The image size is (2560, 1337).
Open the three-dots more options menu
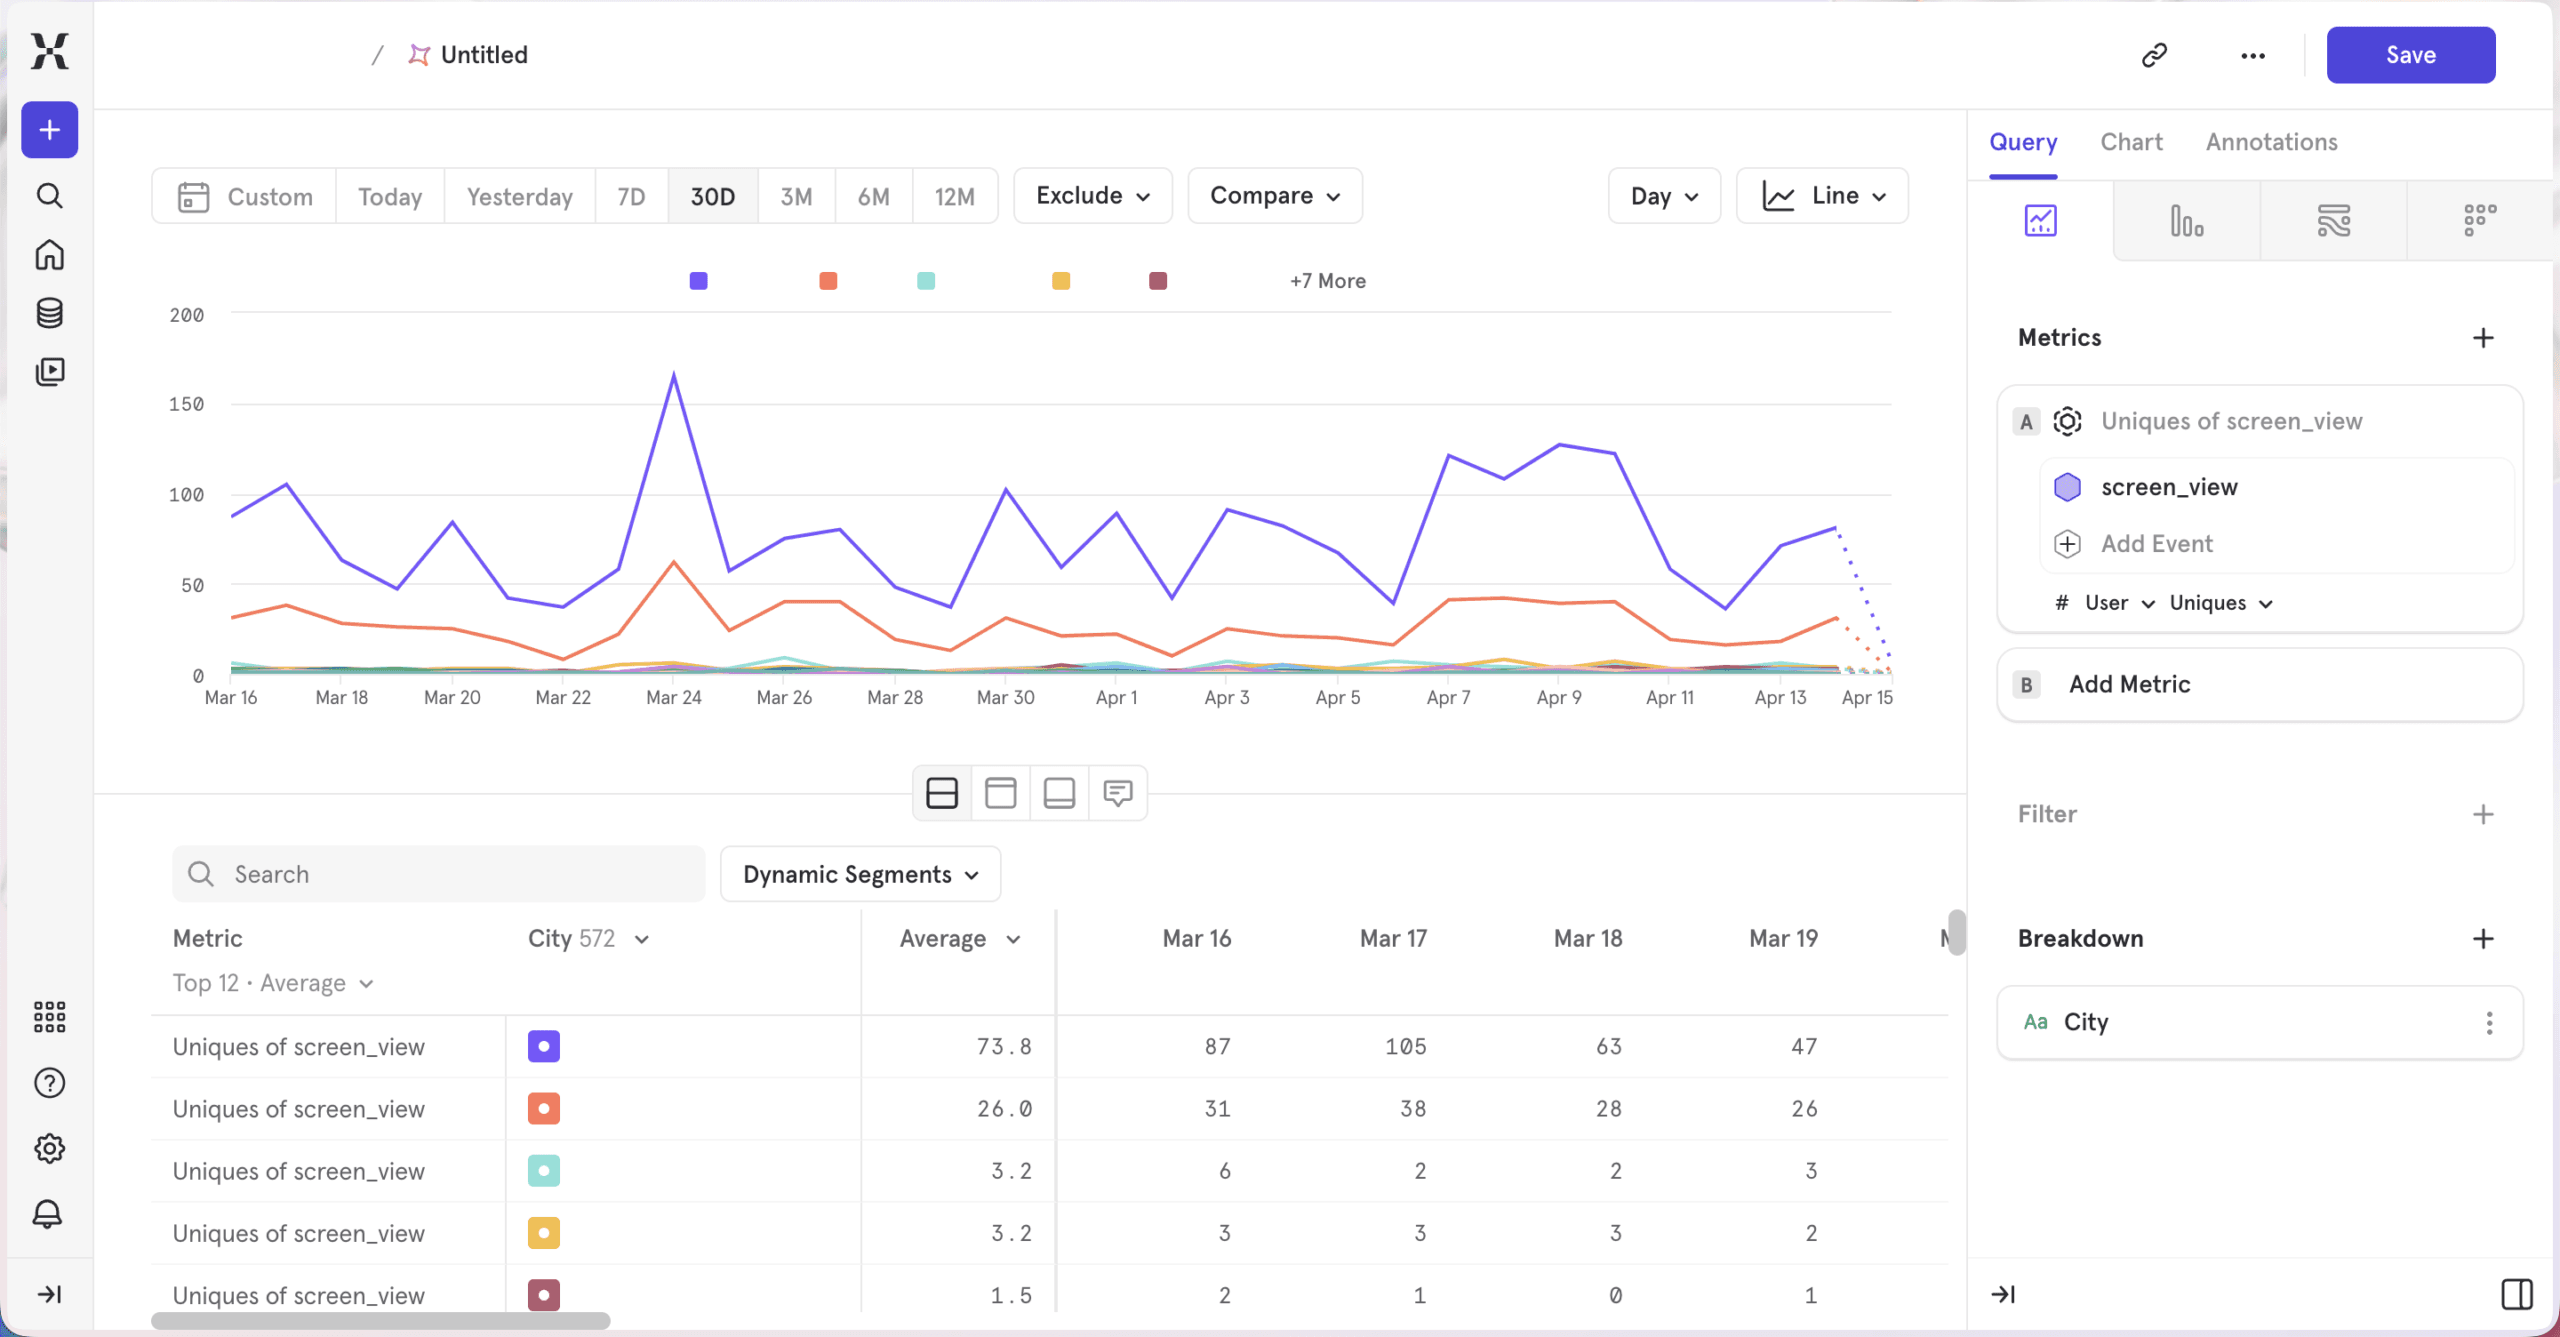[x=2252, y=55]
